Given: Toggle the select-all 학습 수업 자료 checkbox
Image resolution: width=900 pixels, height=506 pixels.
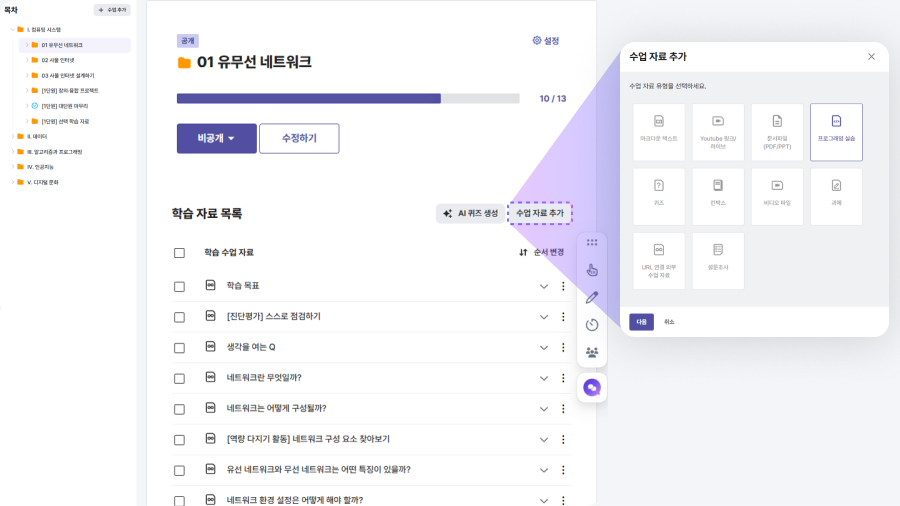Looking at the screenshot, I should 179,253.
